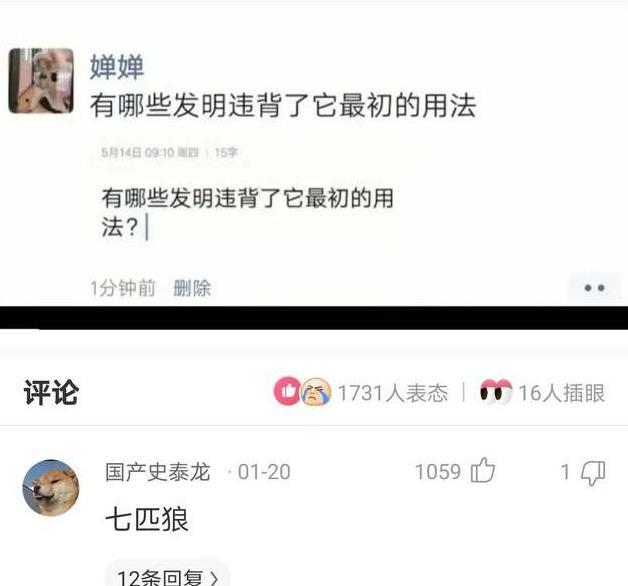Open the username 婵婵
This screenshot has width=628, height=586.
click(x=117, y=67)
